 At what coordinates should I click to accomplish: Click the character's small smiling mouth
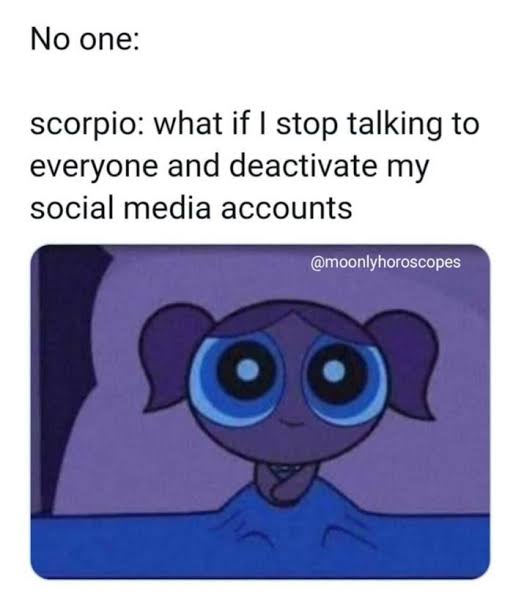click(291, 422)
